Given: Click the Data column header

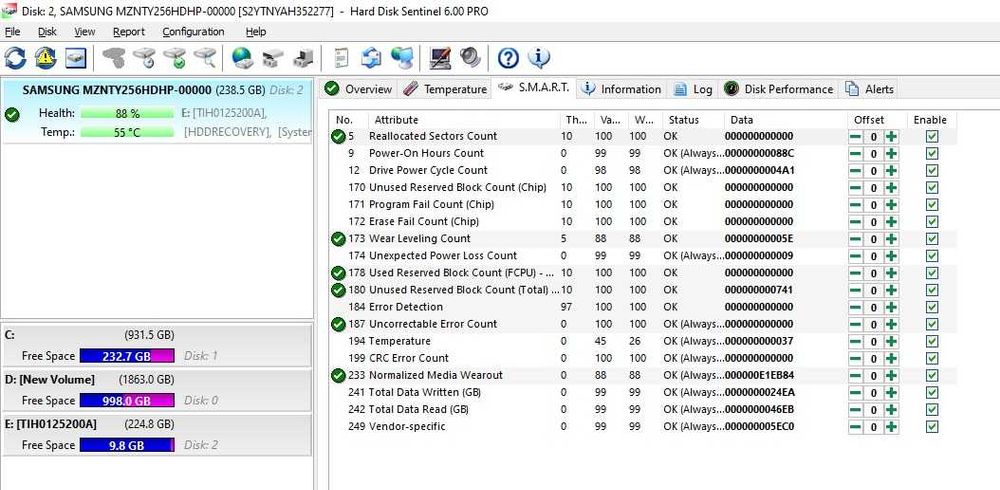Looking at the screenshot, I should point(786,120).
